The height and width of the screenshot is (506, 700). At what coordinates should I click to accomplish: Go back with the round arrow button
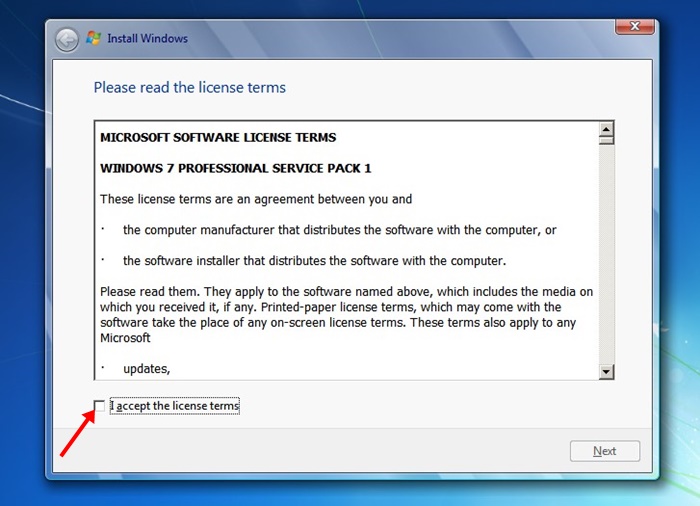pyautogui.click(x=67, y=40)
